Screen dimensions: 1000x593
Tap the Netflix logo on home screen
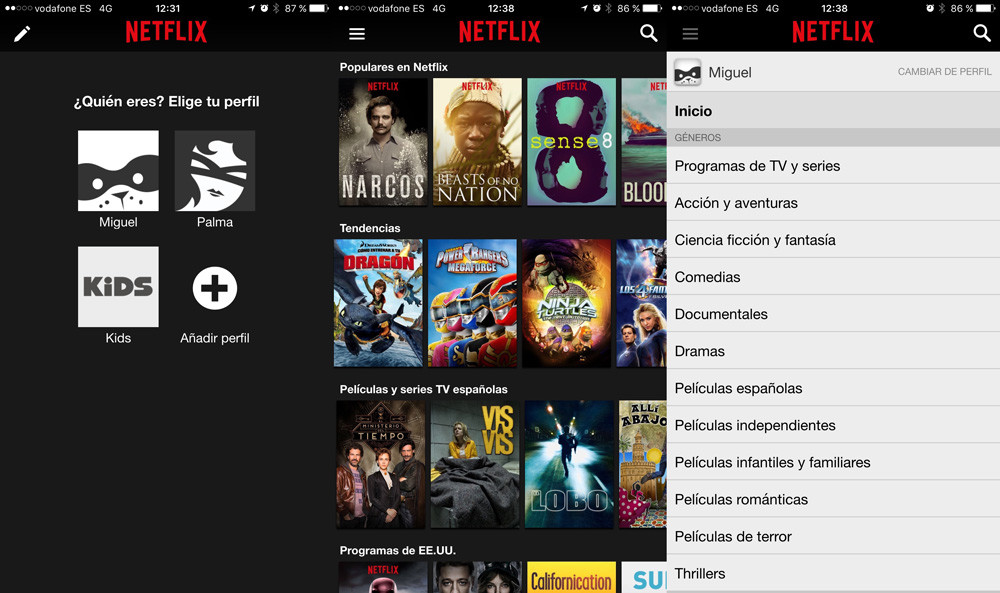click(x=499, y=32)
